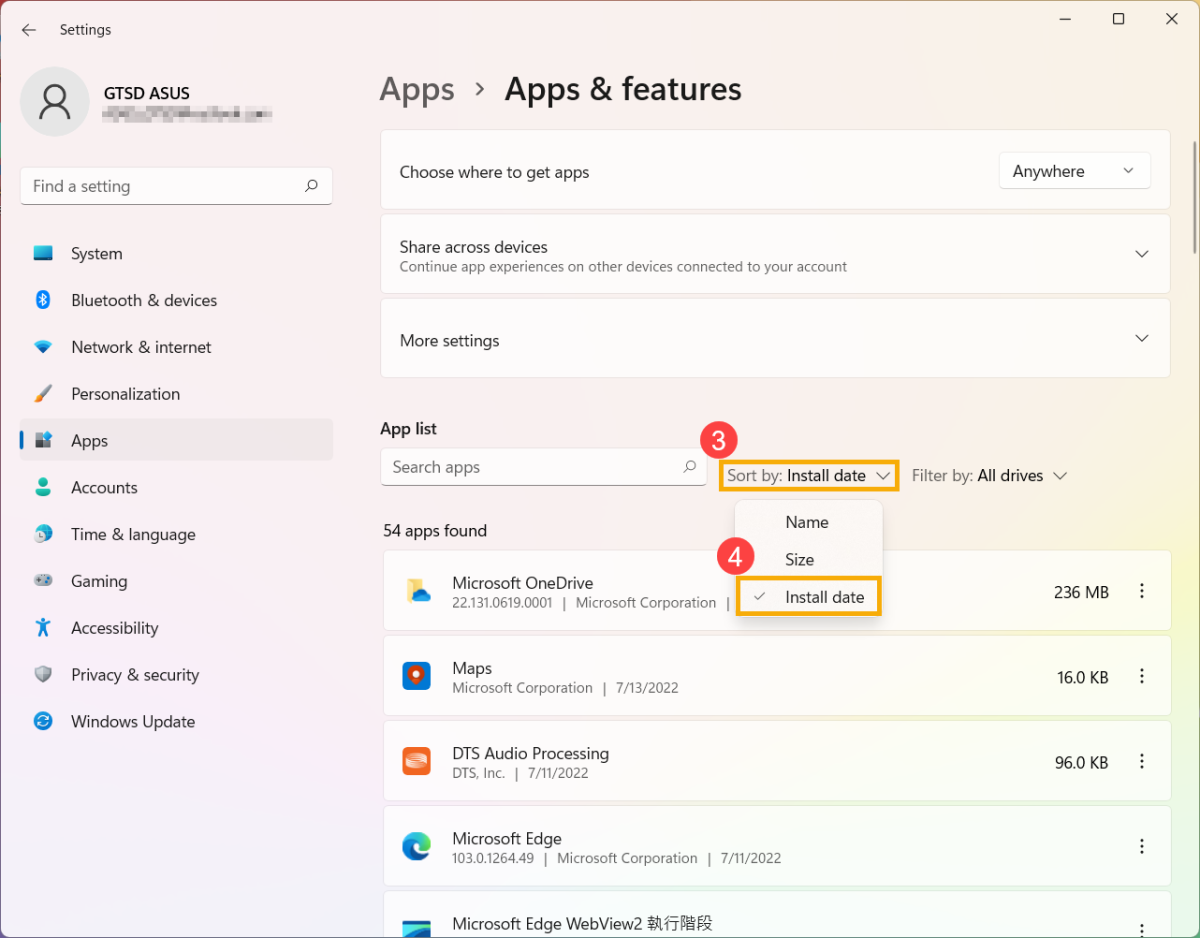
Task: Open more options for DTS Audio Processing
Action: (1141, 762)
